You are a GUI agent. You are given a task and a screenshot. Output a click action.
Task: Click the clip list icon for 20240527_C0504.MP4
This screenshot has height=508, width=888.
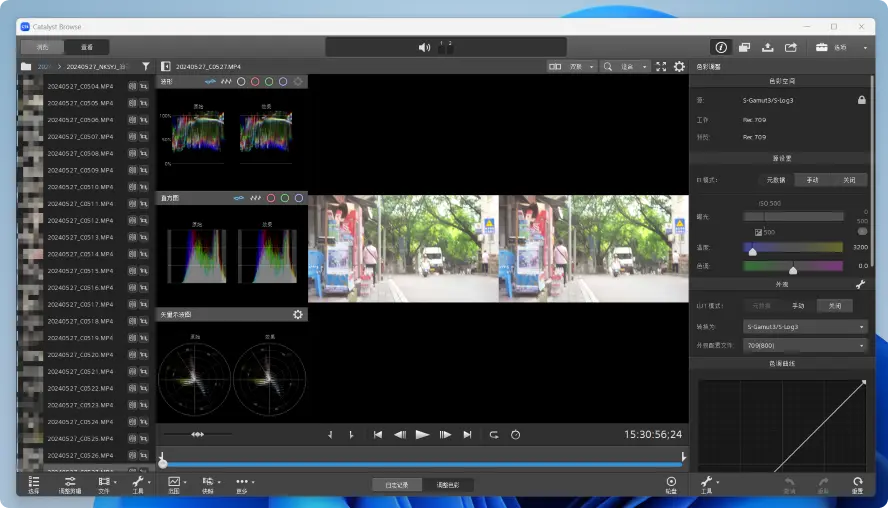click(x=132, y=86)
